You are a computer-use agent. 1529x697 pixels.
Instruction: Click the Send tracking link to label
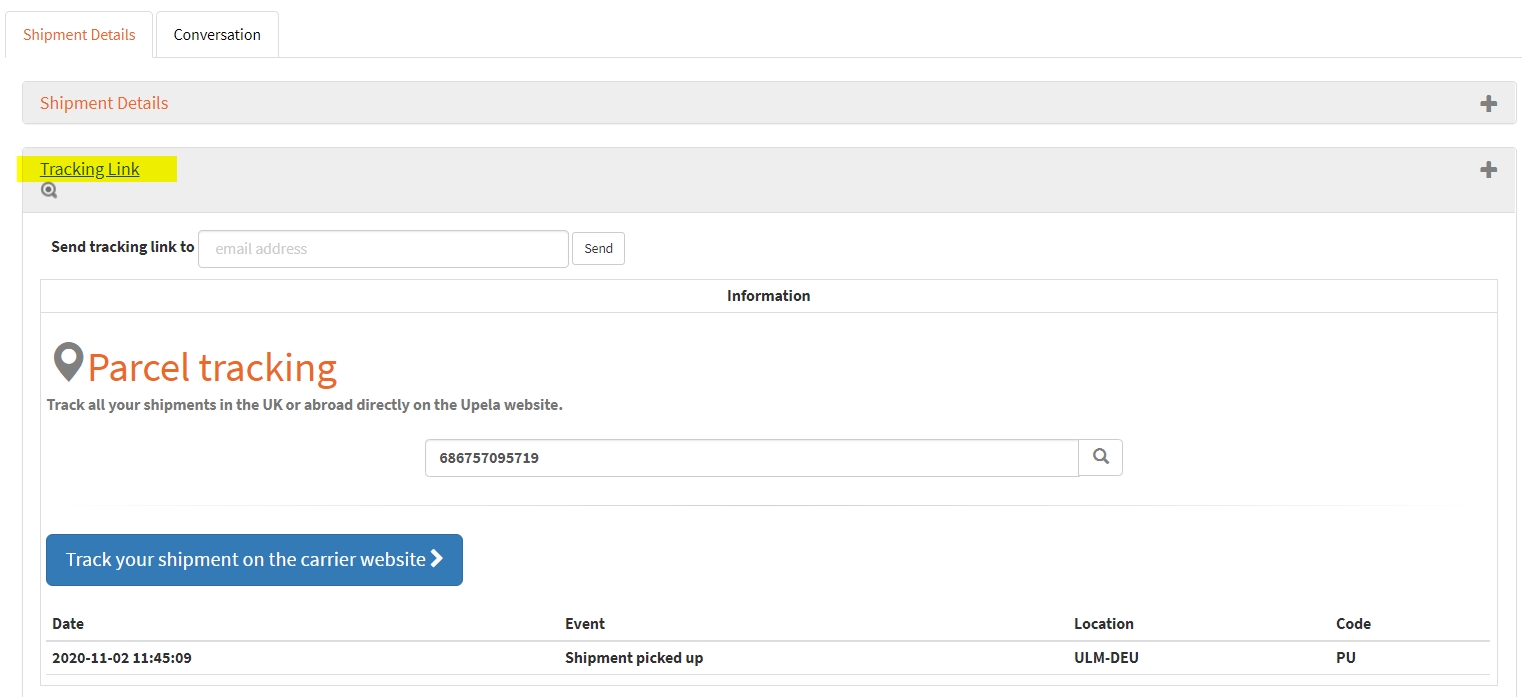tap(123, 247)
